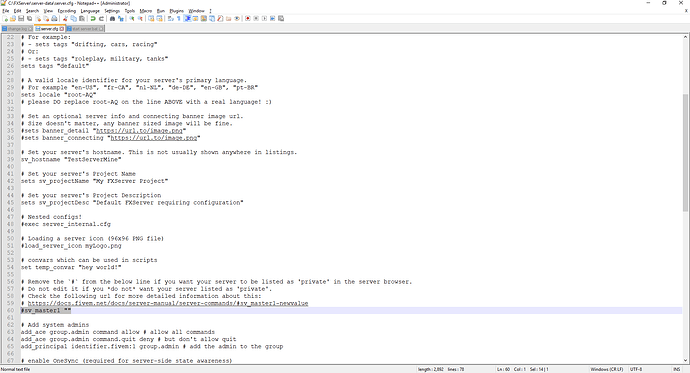Open the File menu

6,11
